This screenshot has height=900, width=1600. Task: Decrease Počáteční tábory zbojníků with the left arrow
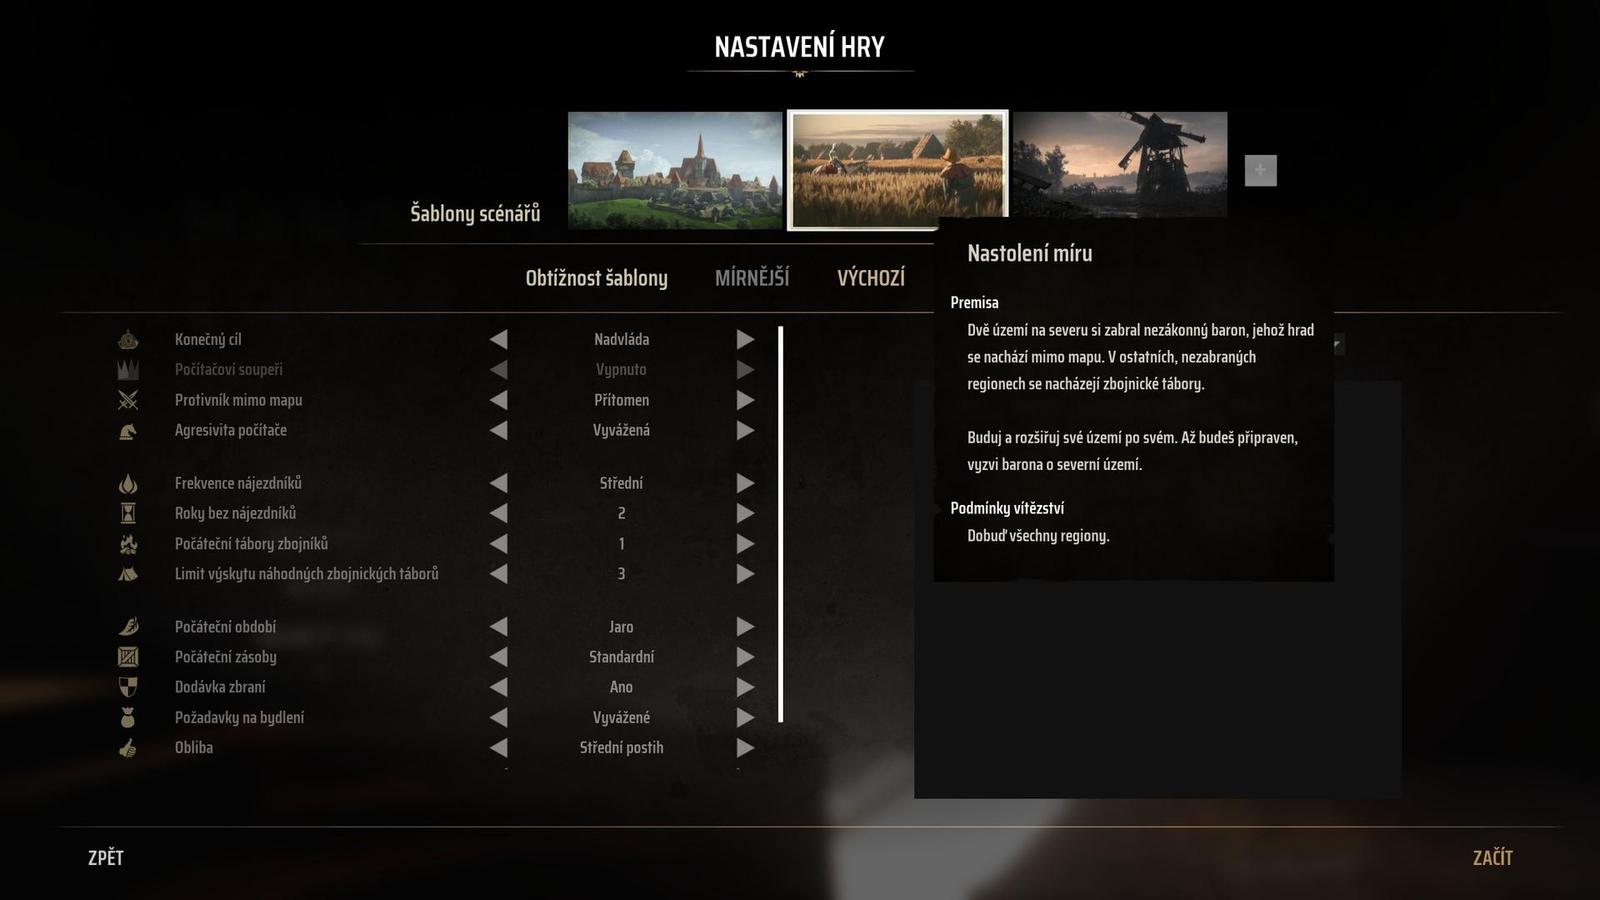(x=498, y=544)
